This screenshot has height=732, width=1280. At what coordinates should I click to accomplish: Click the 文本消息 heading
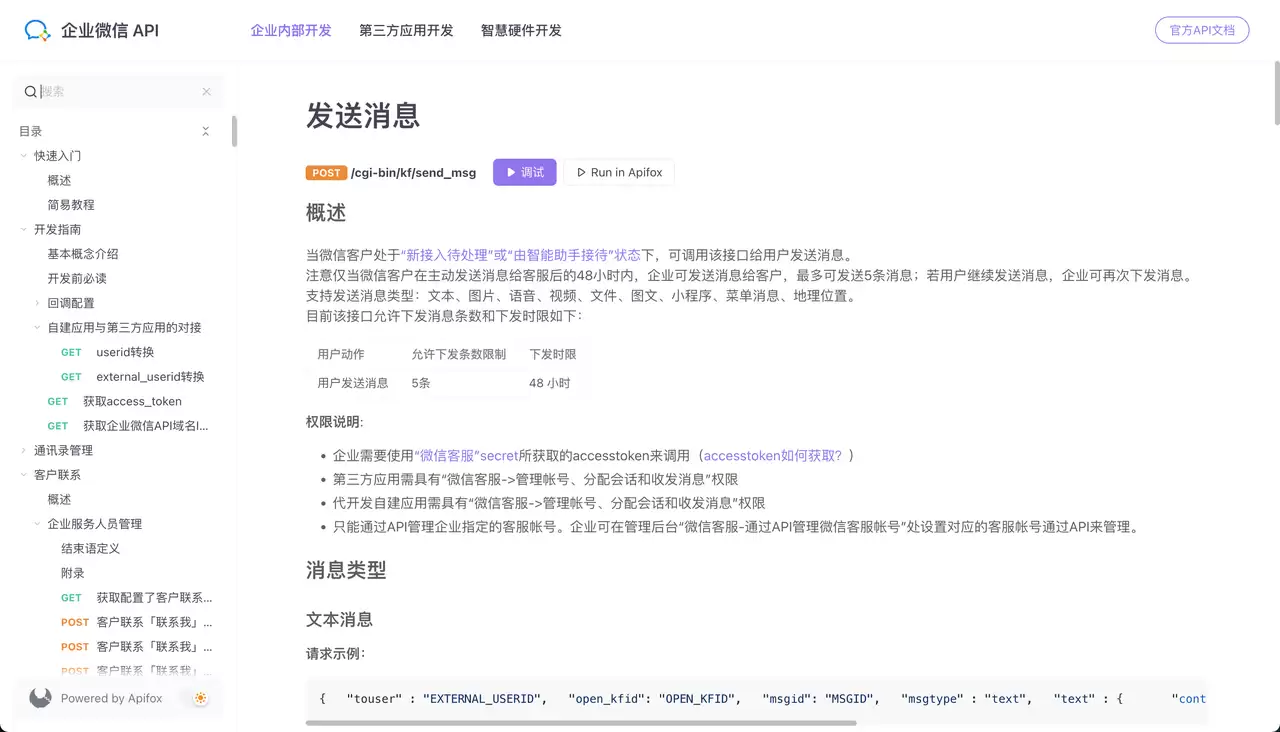click(339, 620)
